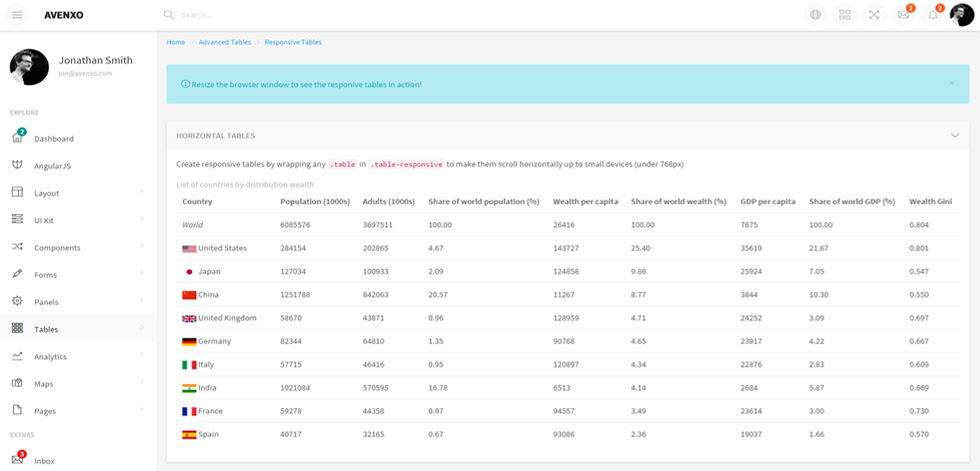
Task: Click the Analytics chart icon
Action: 17,356
